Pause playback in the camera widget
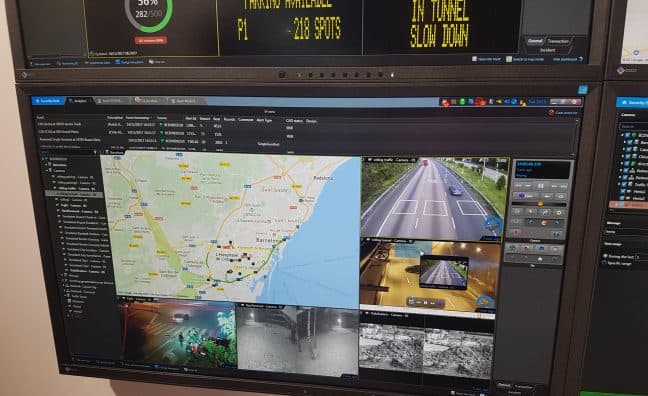Viewport: 648px width, 396px height. click(x=540, y=186)
